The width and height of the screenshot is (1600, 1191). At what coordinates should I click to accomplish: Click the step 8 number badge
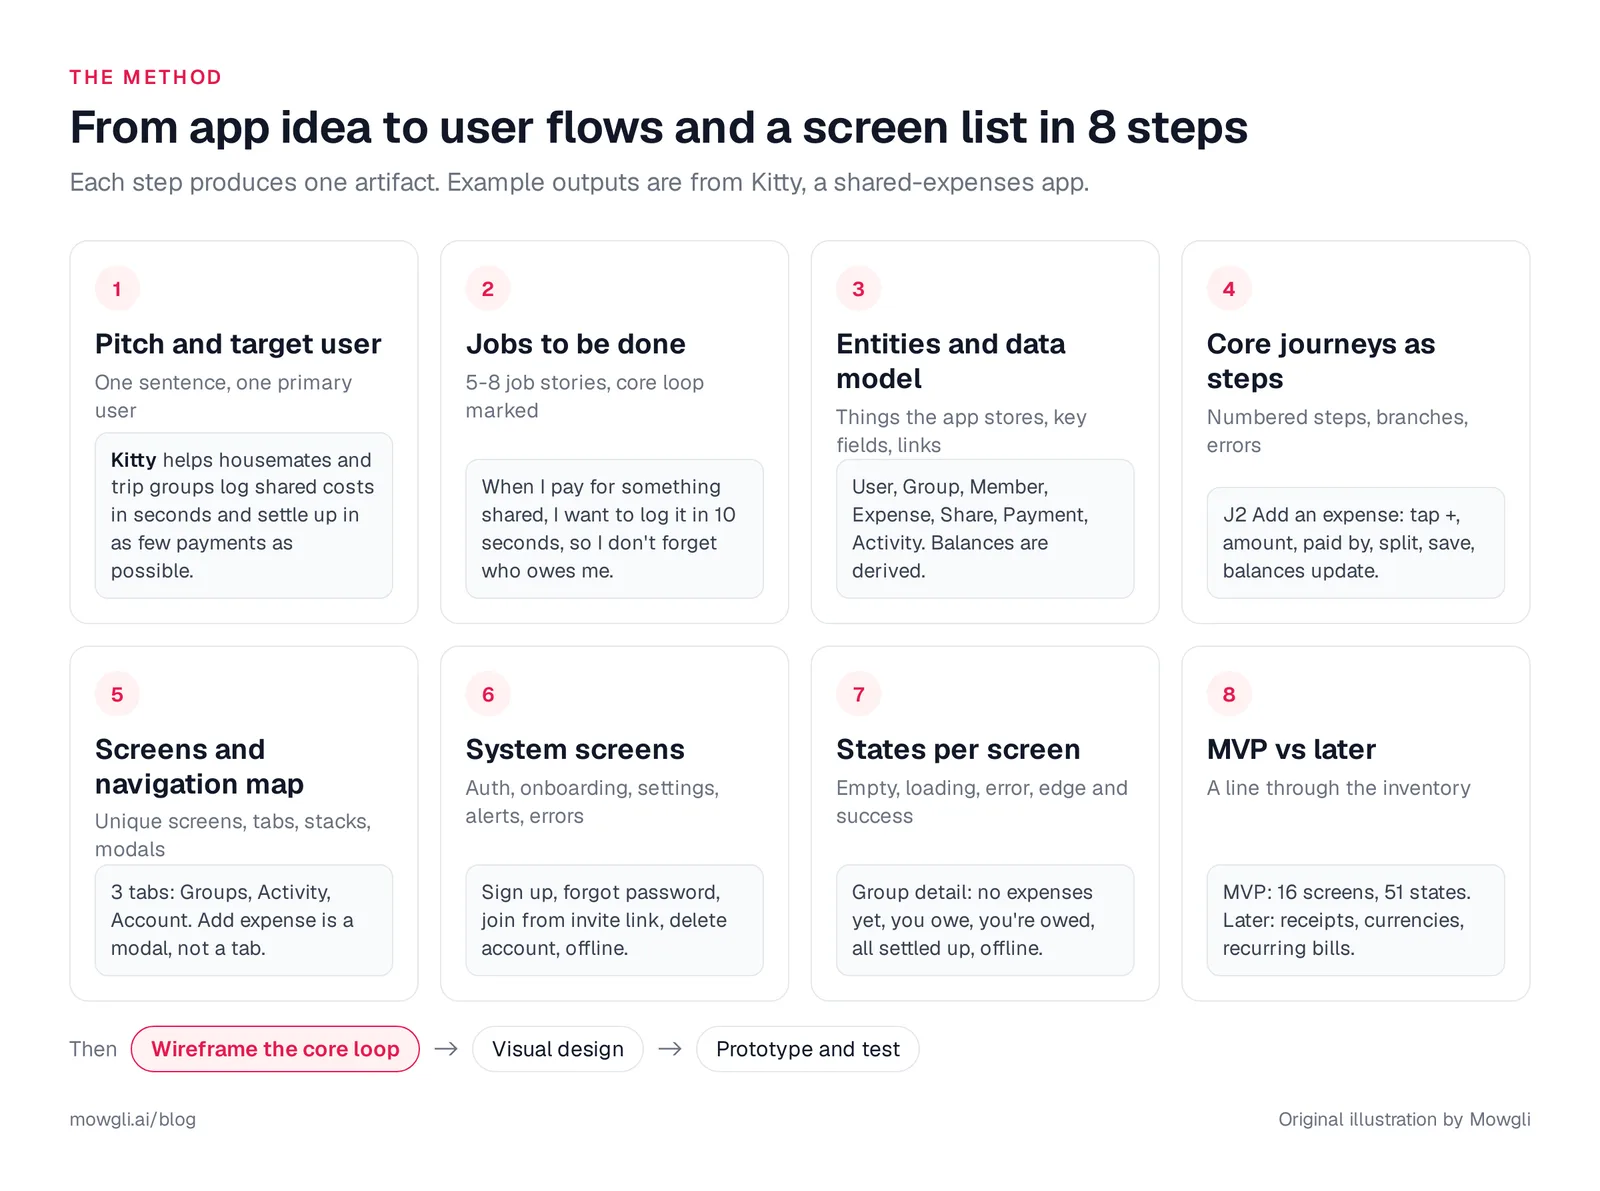[1229, 694]
